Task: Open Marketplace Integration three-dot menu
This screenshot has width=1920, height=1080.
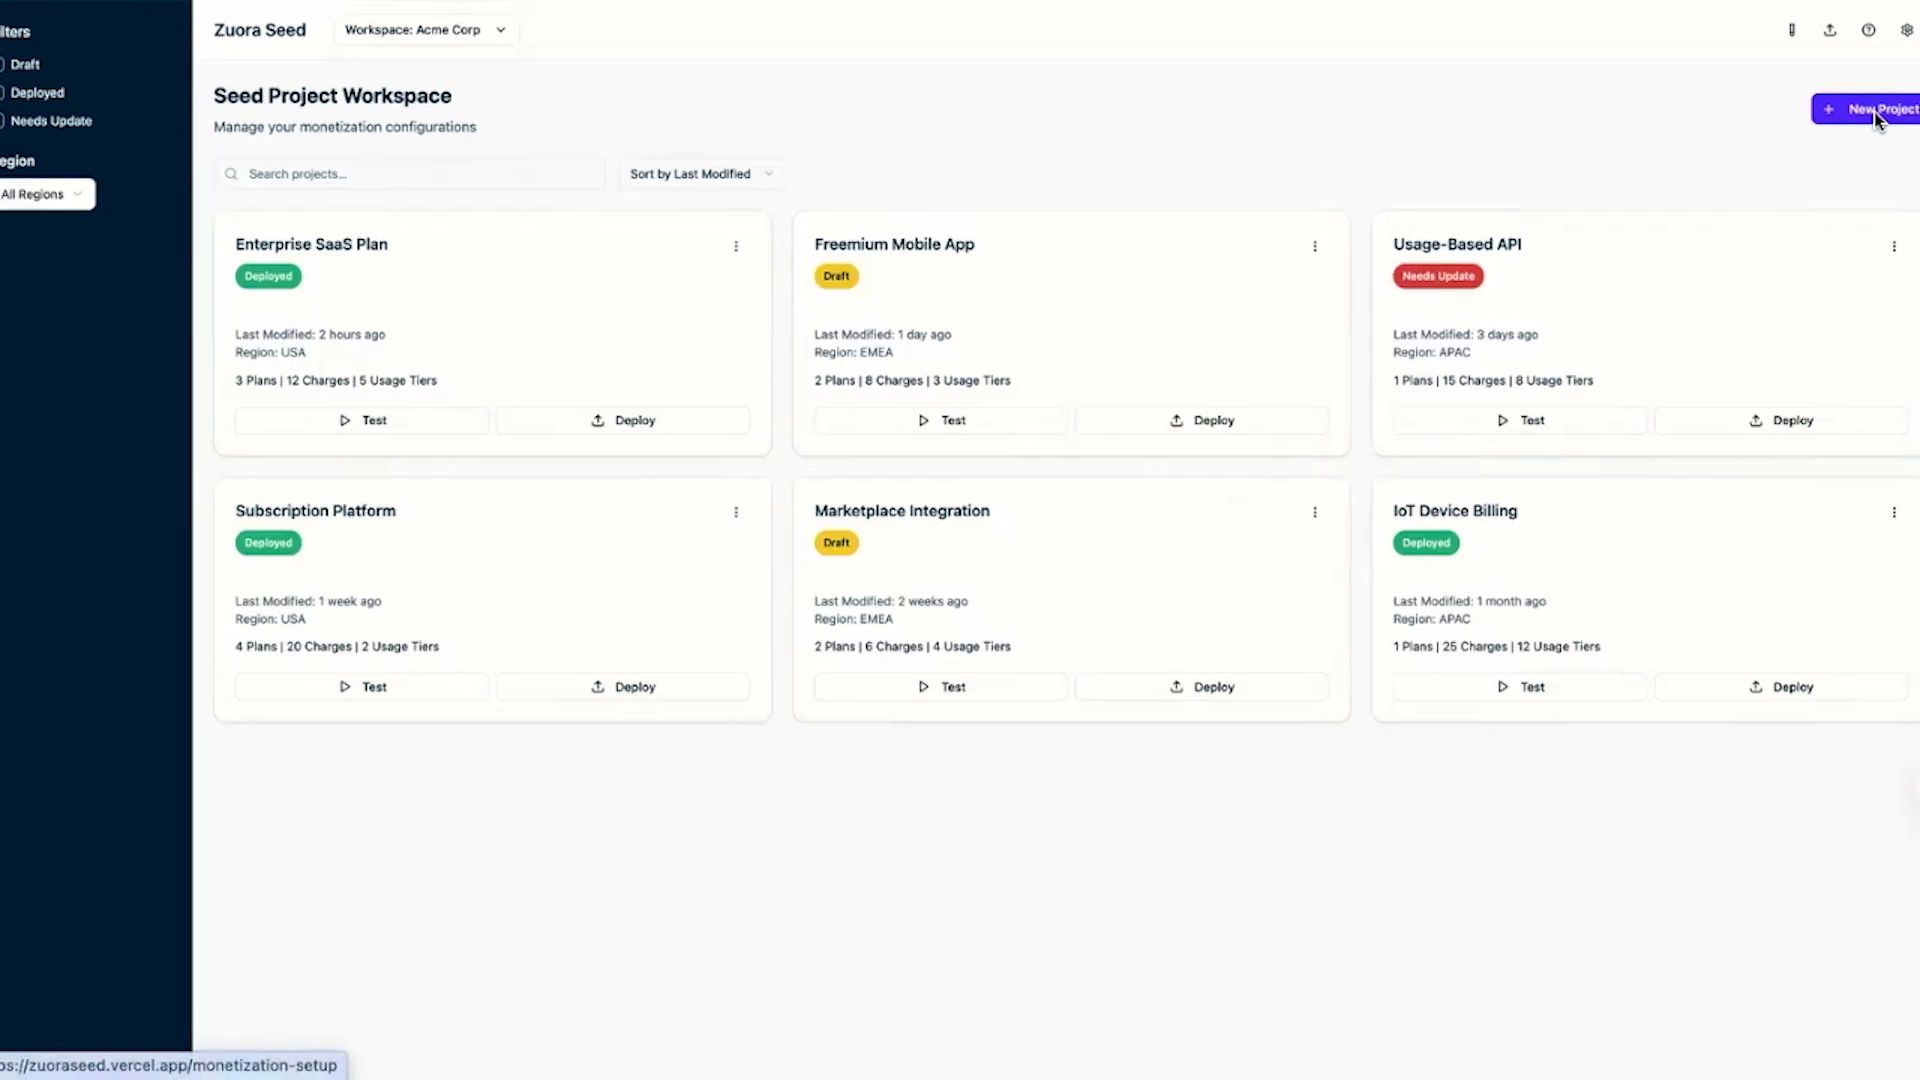Action: (1315, 512)
